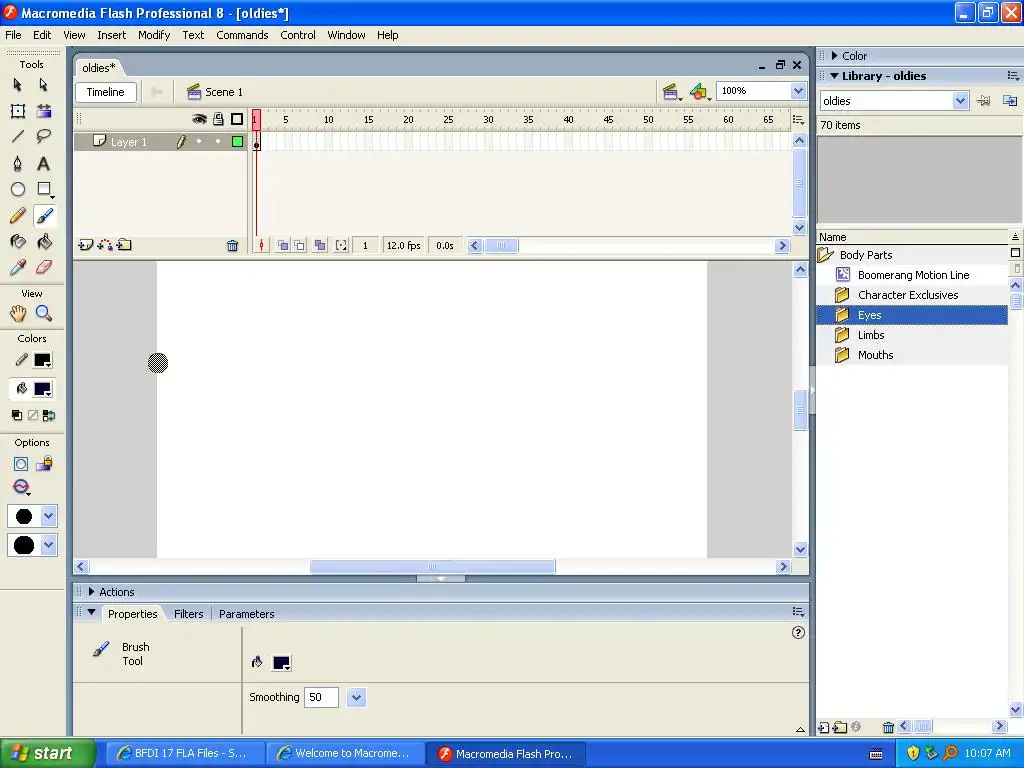
Task: Click the Insert Layer icon
Action: click(85, 246)
